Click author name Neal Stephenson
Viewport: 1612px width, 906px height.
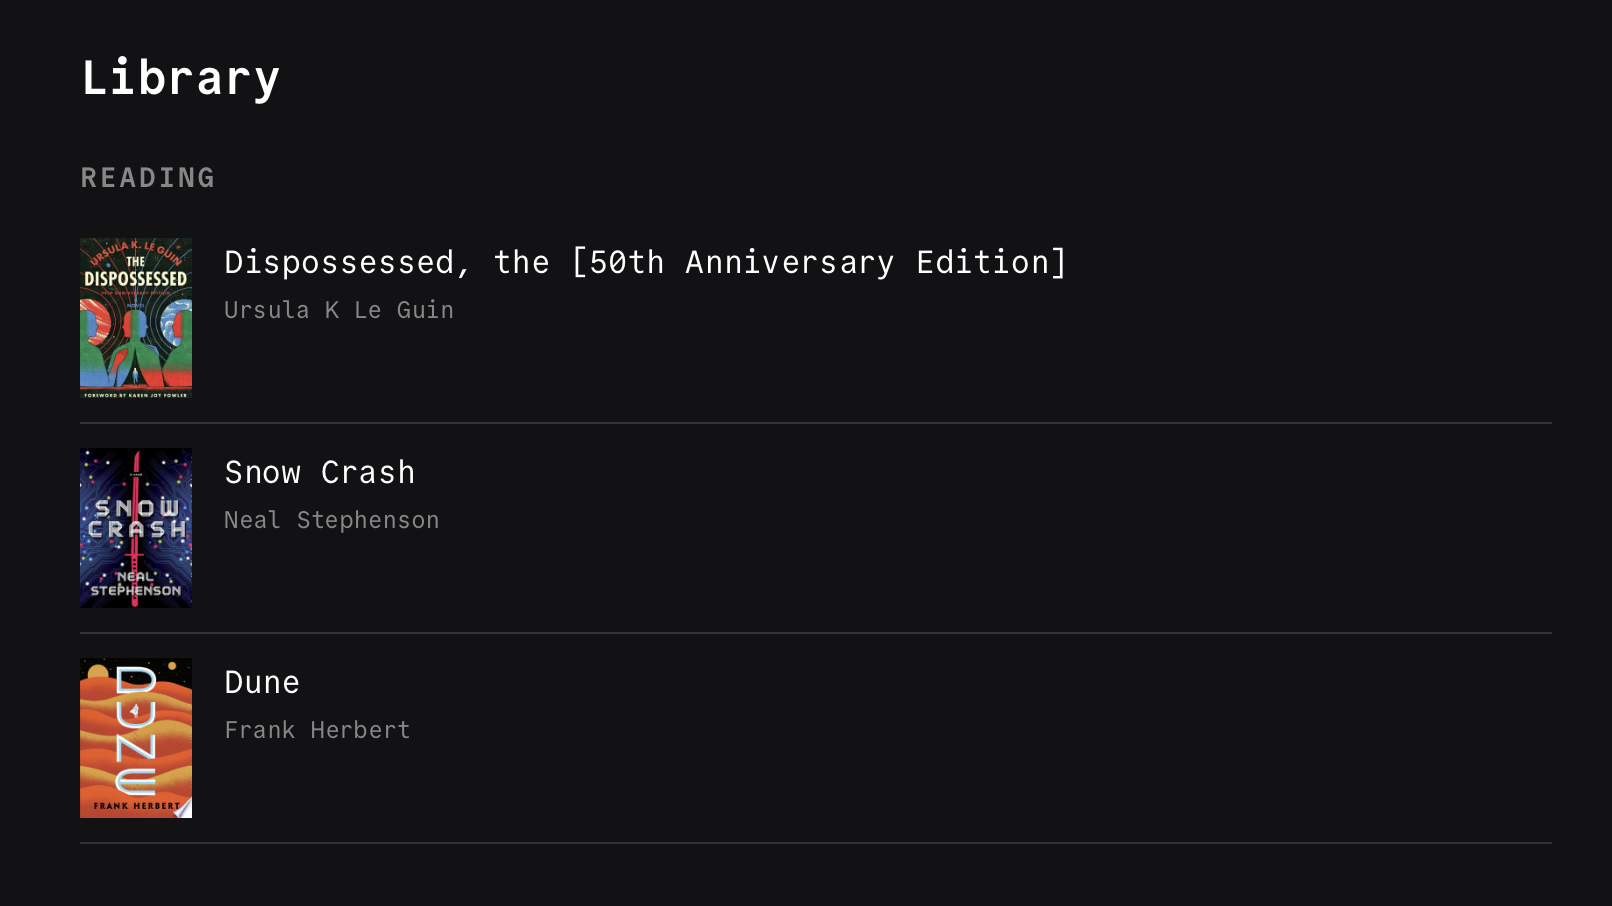pyautogui.click(x=331, y=520)
